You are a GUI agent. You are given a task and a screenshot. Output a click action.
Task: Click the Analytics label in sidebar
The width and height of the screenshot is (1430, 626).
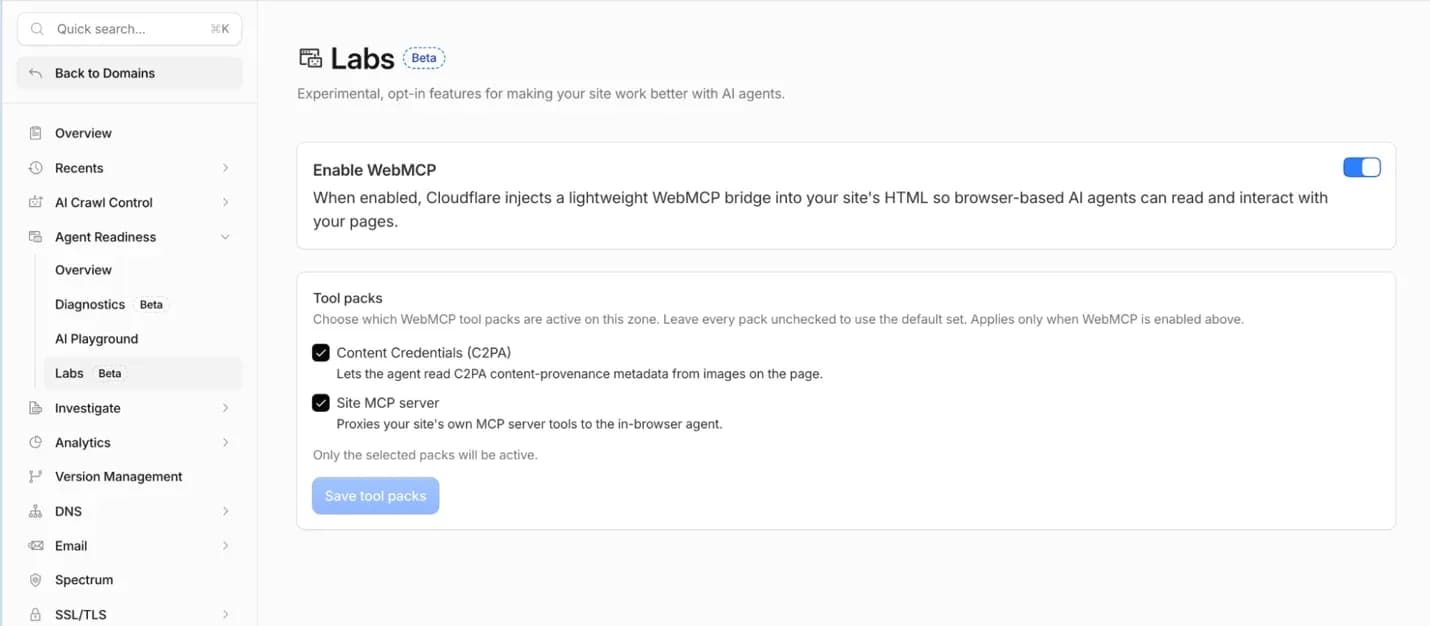pos(83,442)
